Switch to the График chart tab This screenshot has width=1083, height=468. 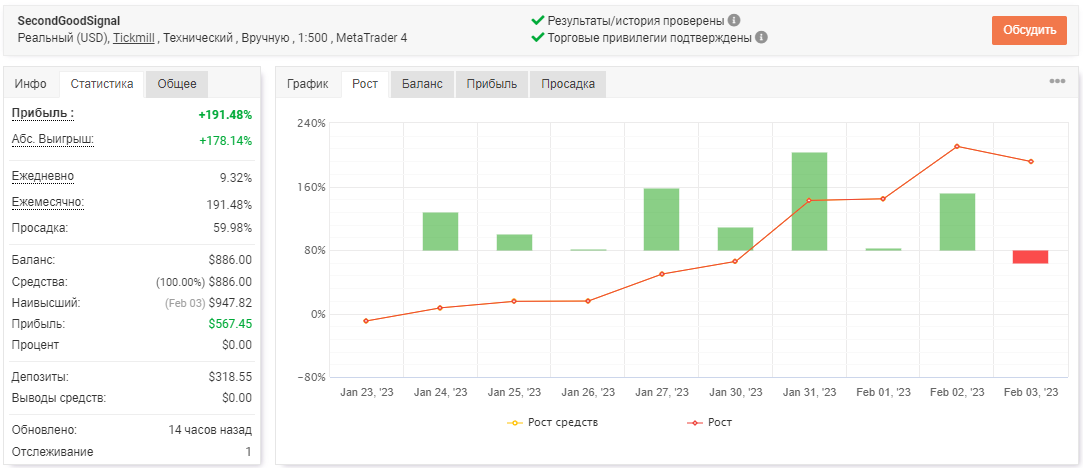pyautogui.click(x=308, y=84)
